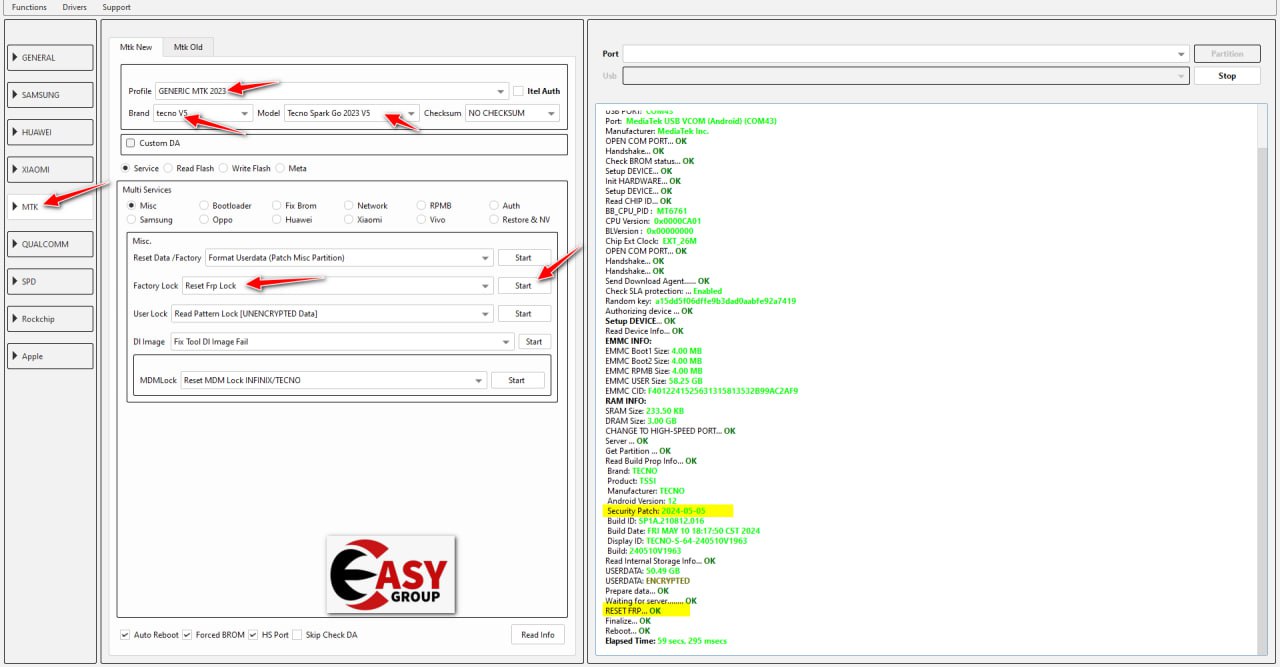Viewport: 1280px width, 667px height.
Task: Toggle the Auto Reboot checkbox
Action: point(125,635)
